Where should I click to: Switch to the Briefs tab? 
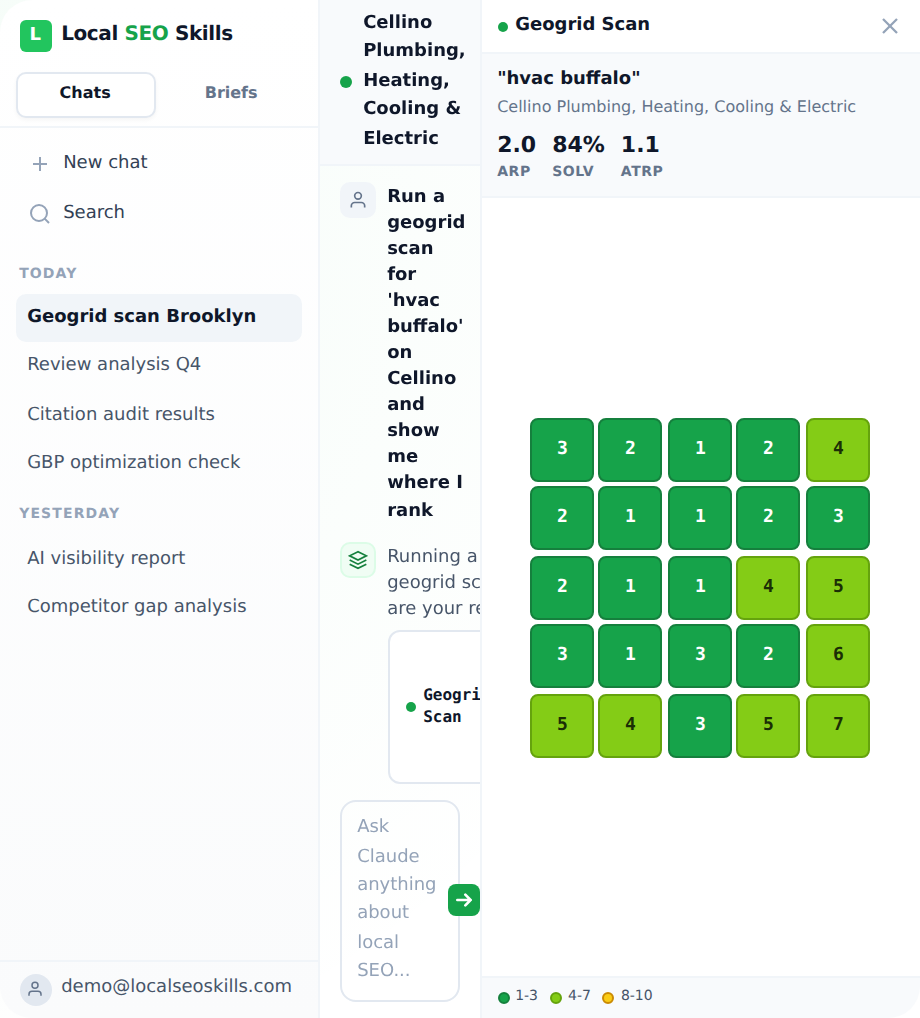[x=231, y=93]
